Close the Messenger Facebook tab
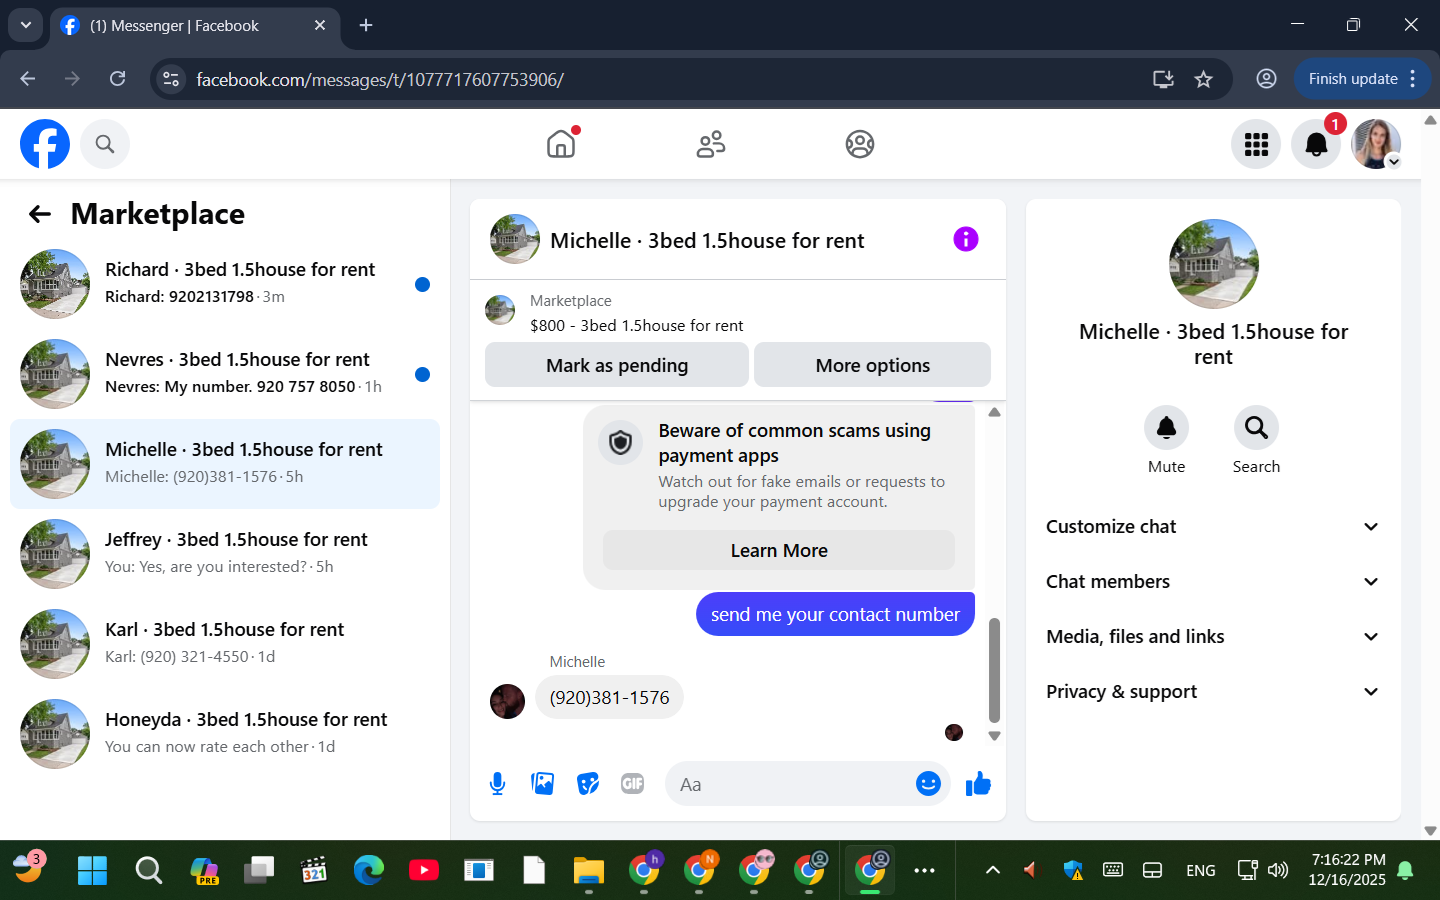Image resolution: width=1440 pixels, height=900 pixels. pyautogui.click(x=320, y=25)
